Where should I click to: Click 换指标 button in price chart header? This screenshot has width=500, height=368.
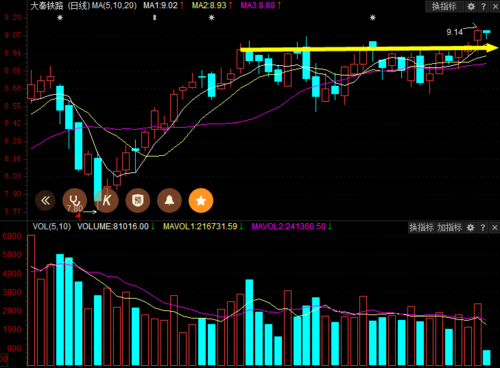[x=444, y=6]
